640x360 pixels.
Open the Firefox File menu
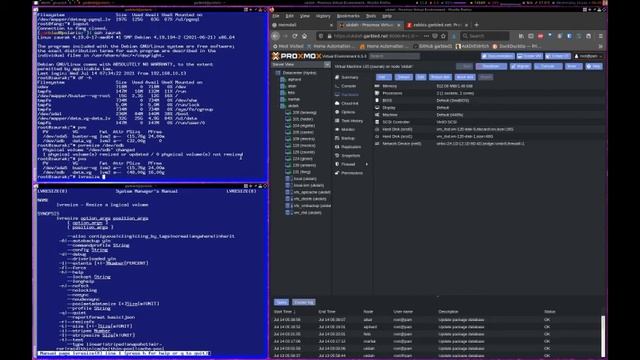click(x=276, y=16)
